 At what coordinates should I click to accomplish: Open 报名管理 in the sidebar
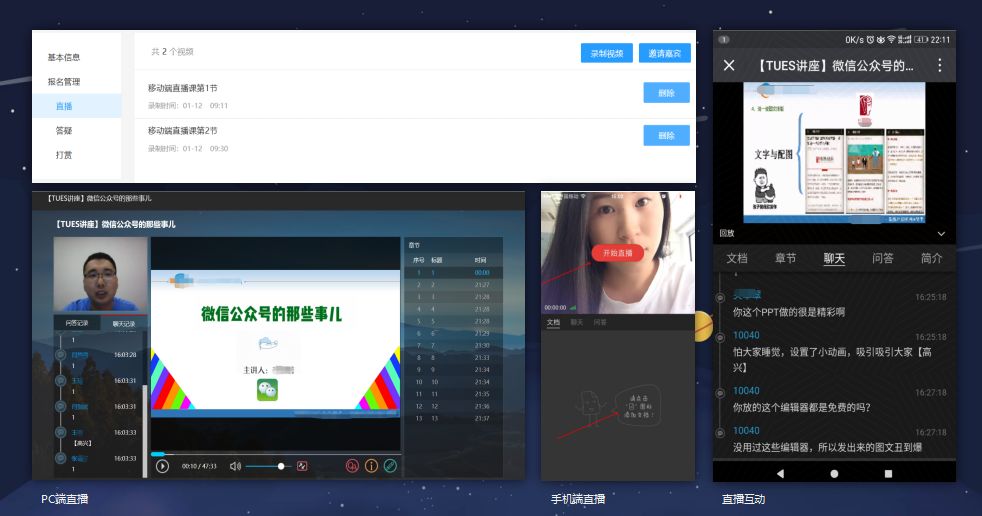coord(64,81)
